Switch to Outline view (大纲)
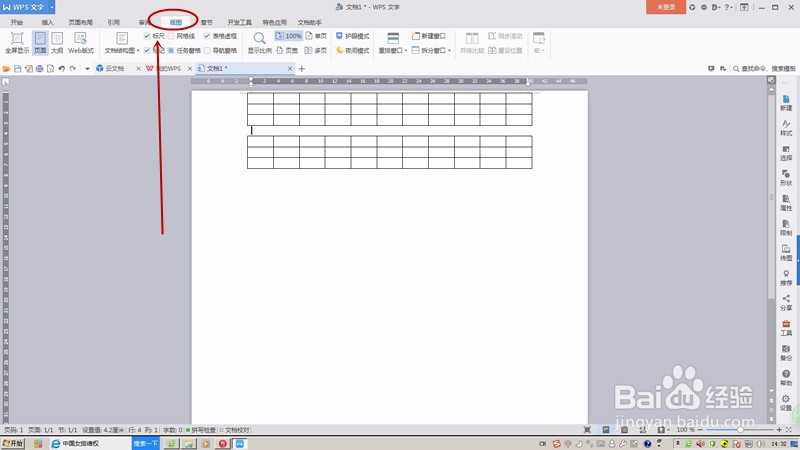This screenshot has width=800, height=450. point(57,42)
